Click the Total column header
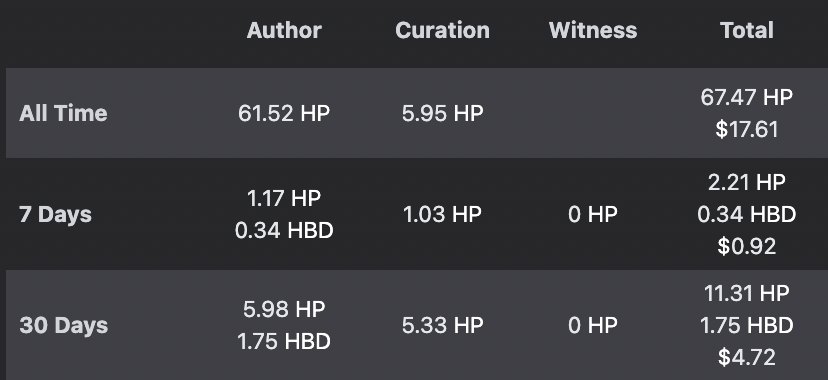The width and height of the screenshot is (828, 380). (x=747, y=30)
